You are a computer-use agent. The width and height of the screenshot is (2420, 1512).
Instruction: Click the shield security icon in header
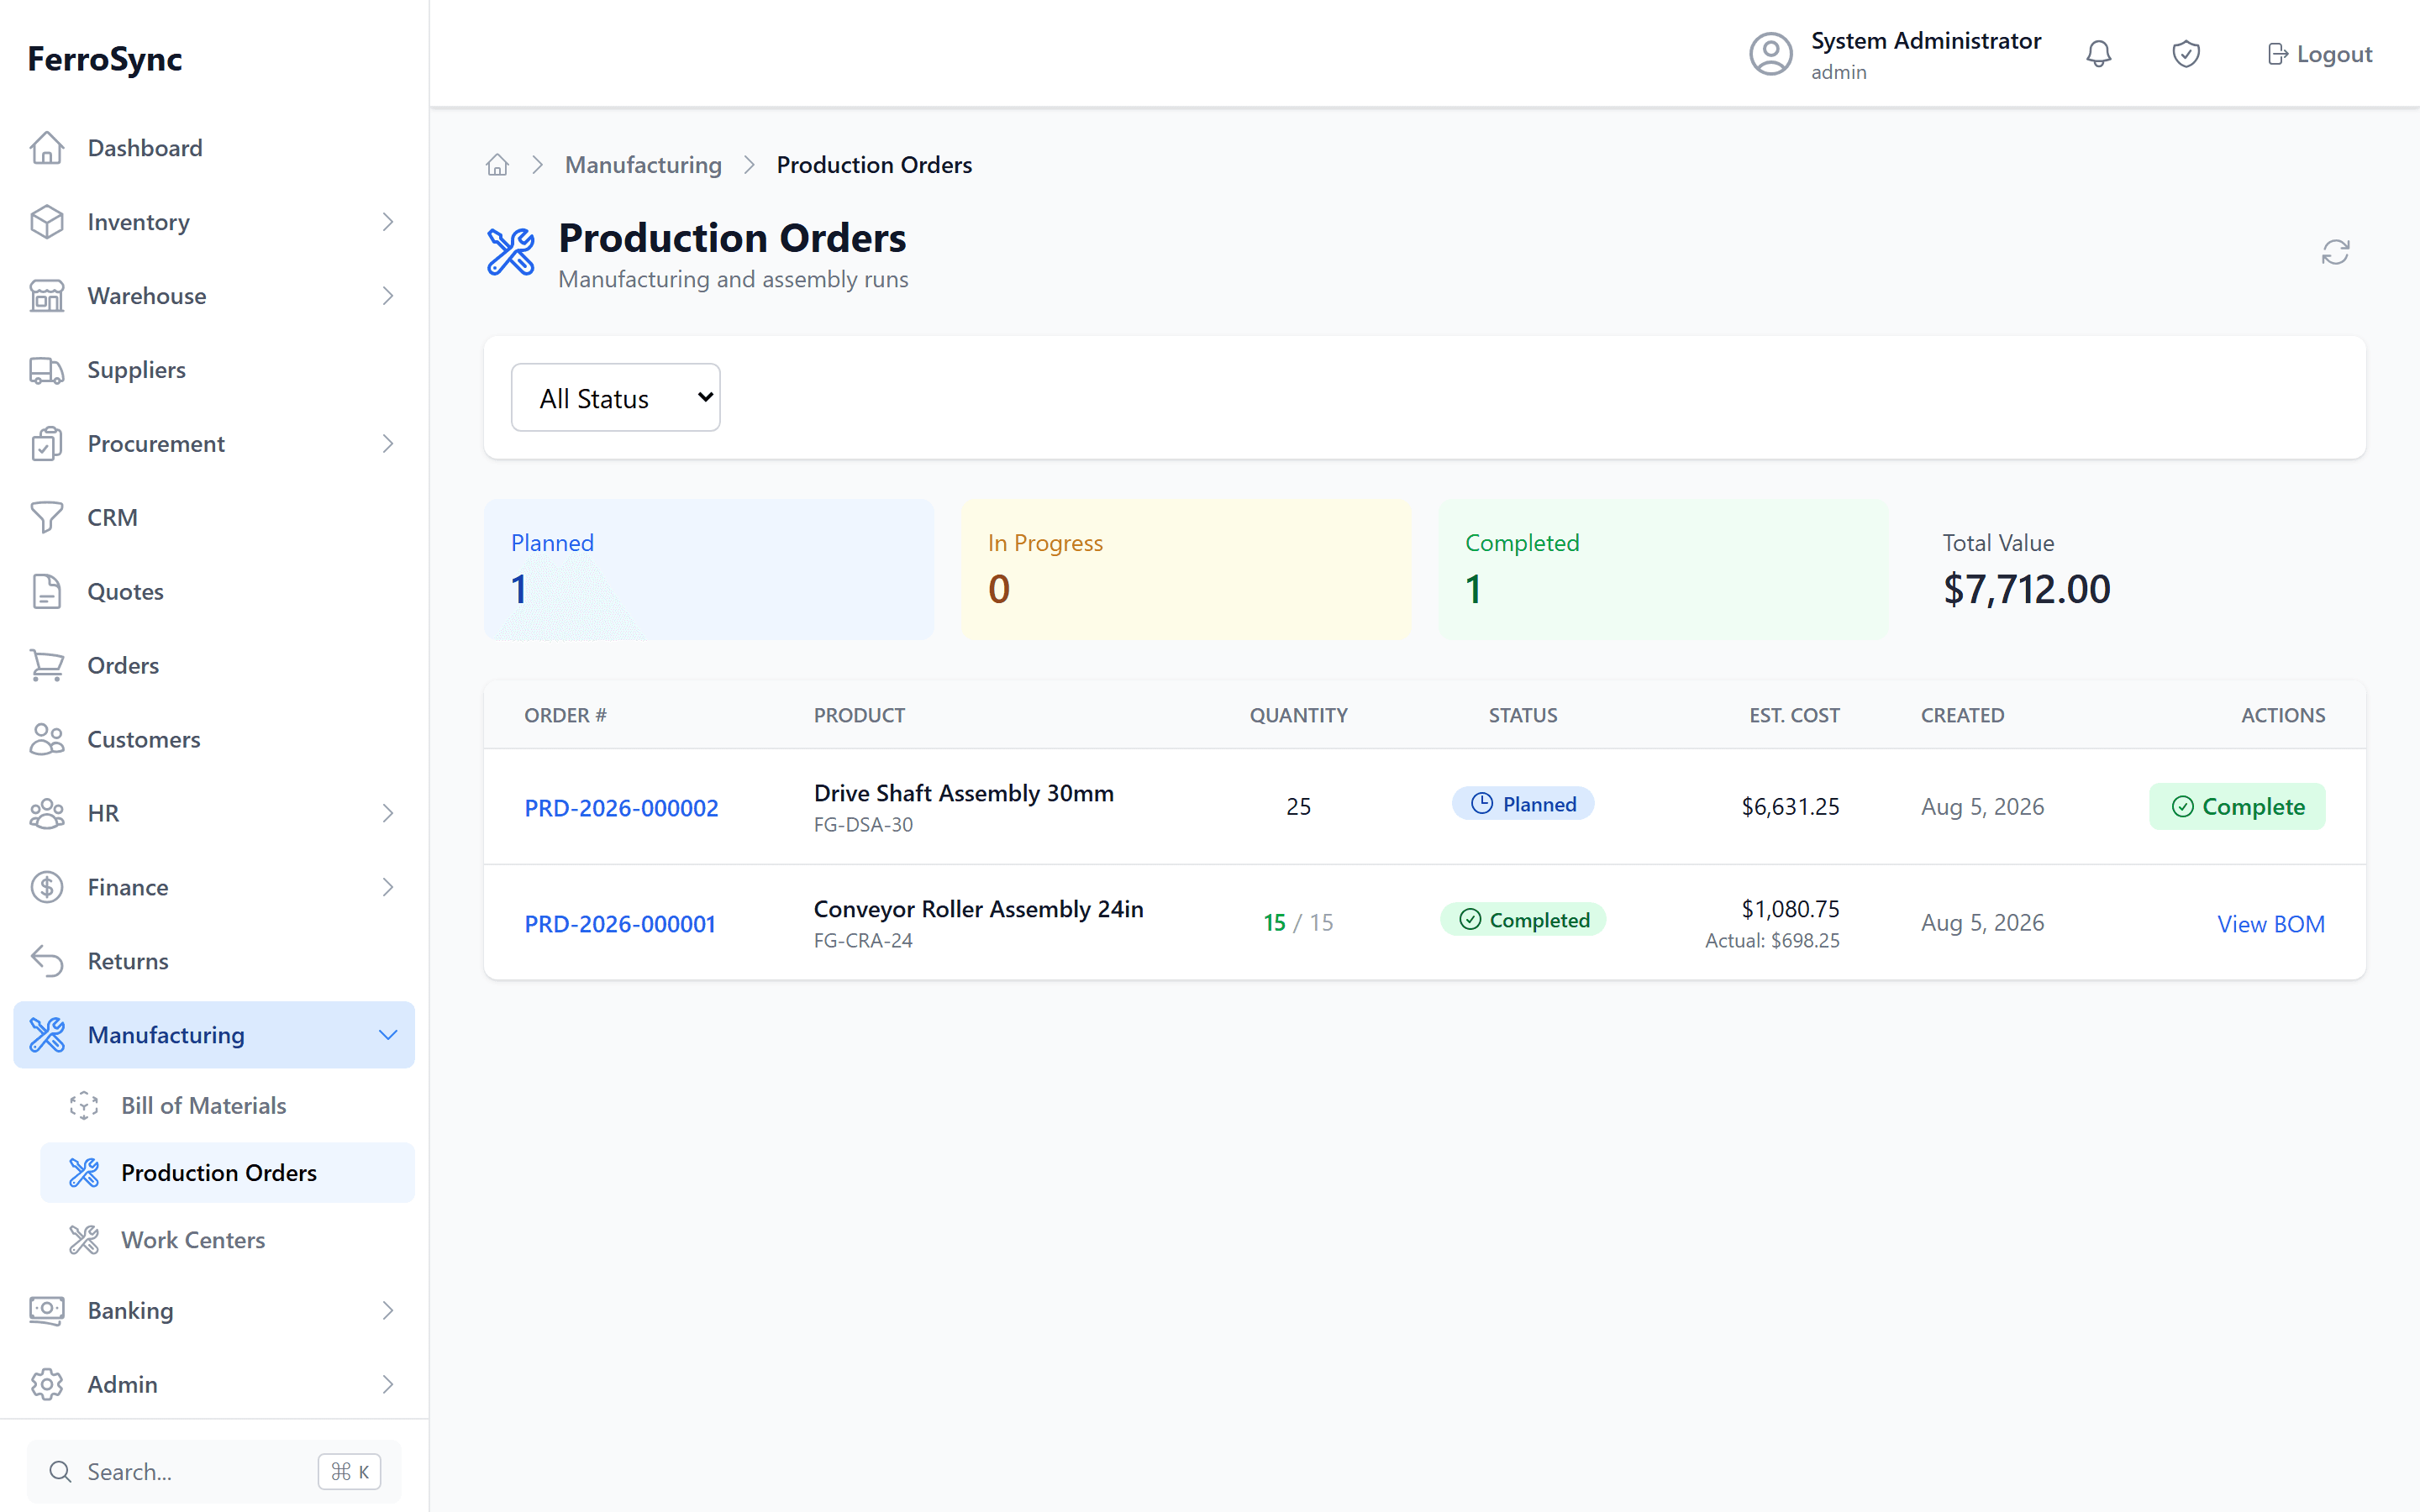(2186, 54)
